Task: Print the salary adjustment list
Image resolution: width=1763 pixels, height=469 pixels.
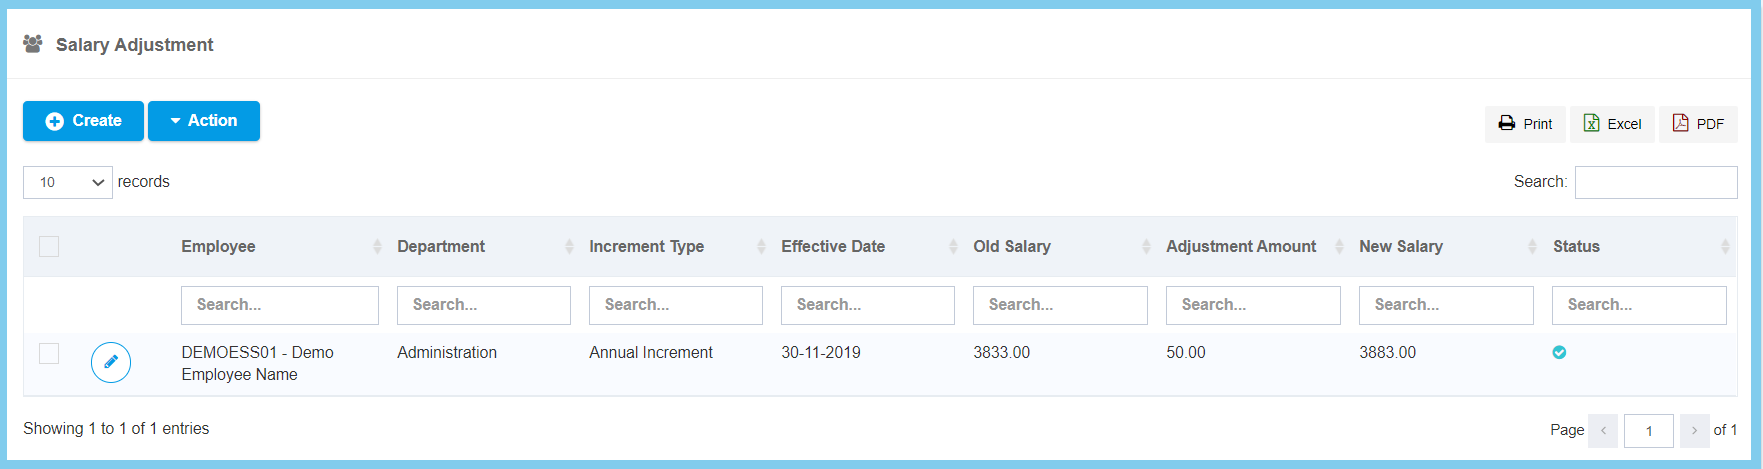Action: [1524, 124]
